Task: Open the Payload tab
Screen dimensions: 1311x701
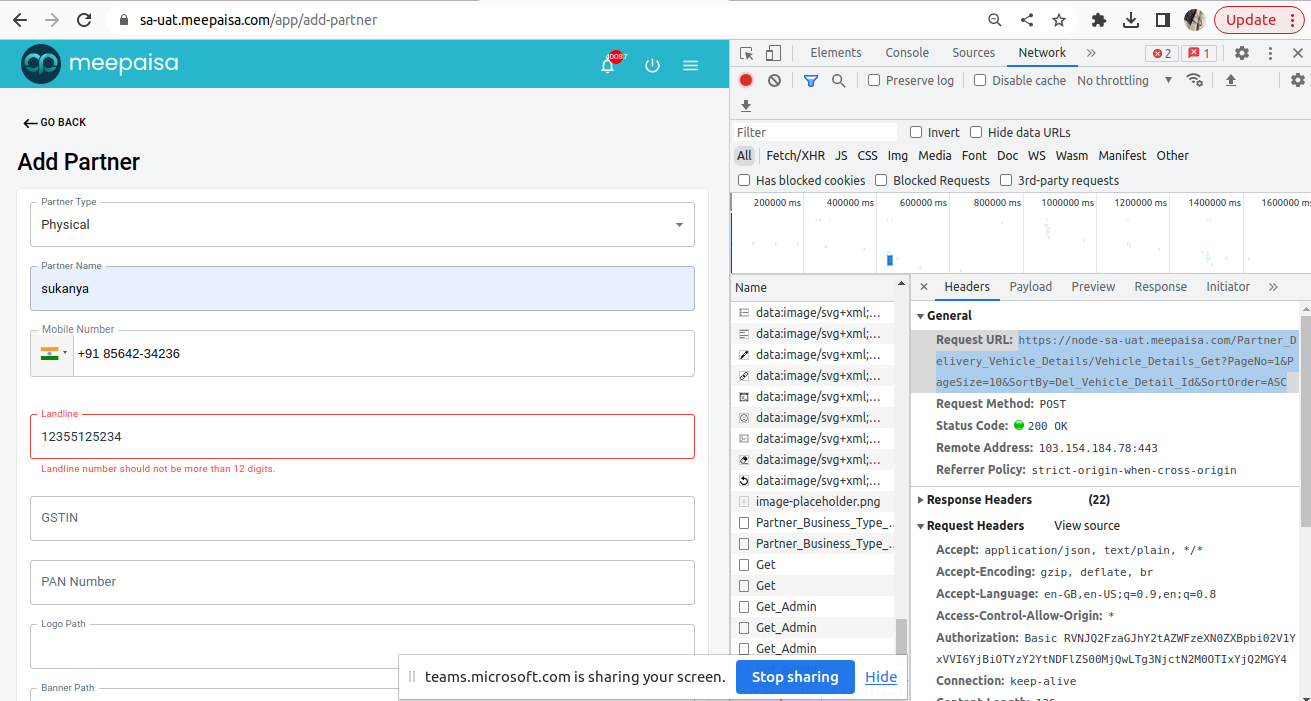Action: coord(1030,287)
